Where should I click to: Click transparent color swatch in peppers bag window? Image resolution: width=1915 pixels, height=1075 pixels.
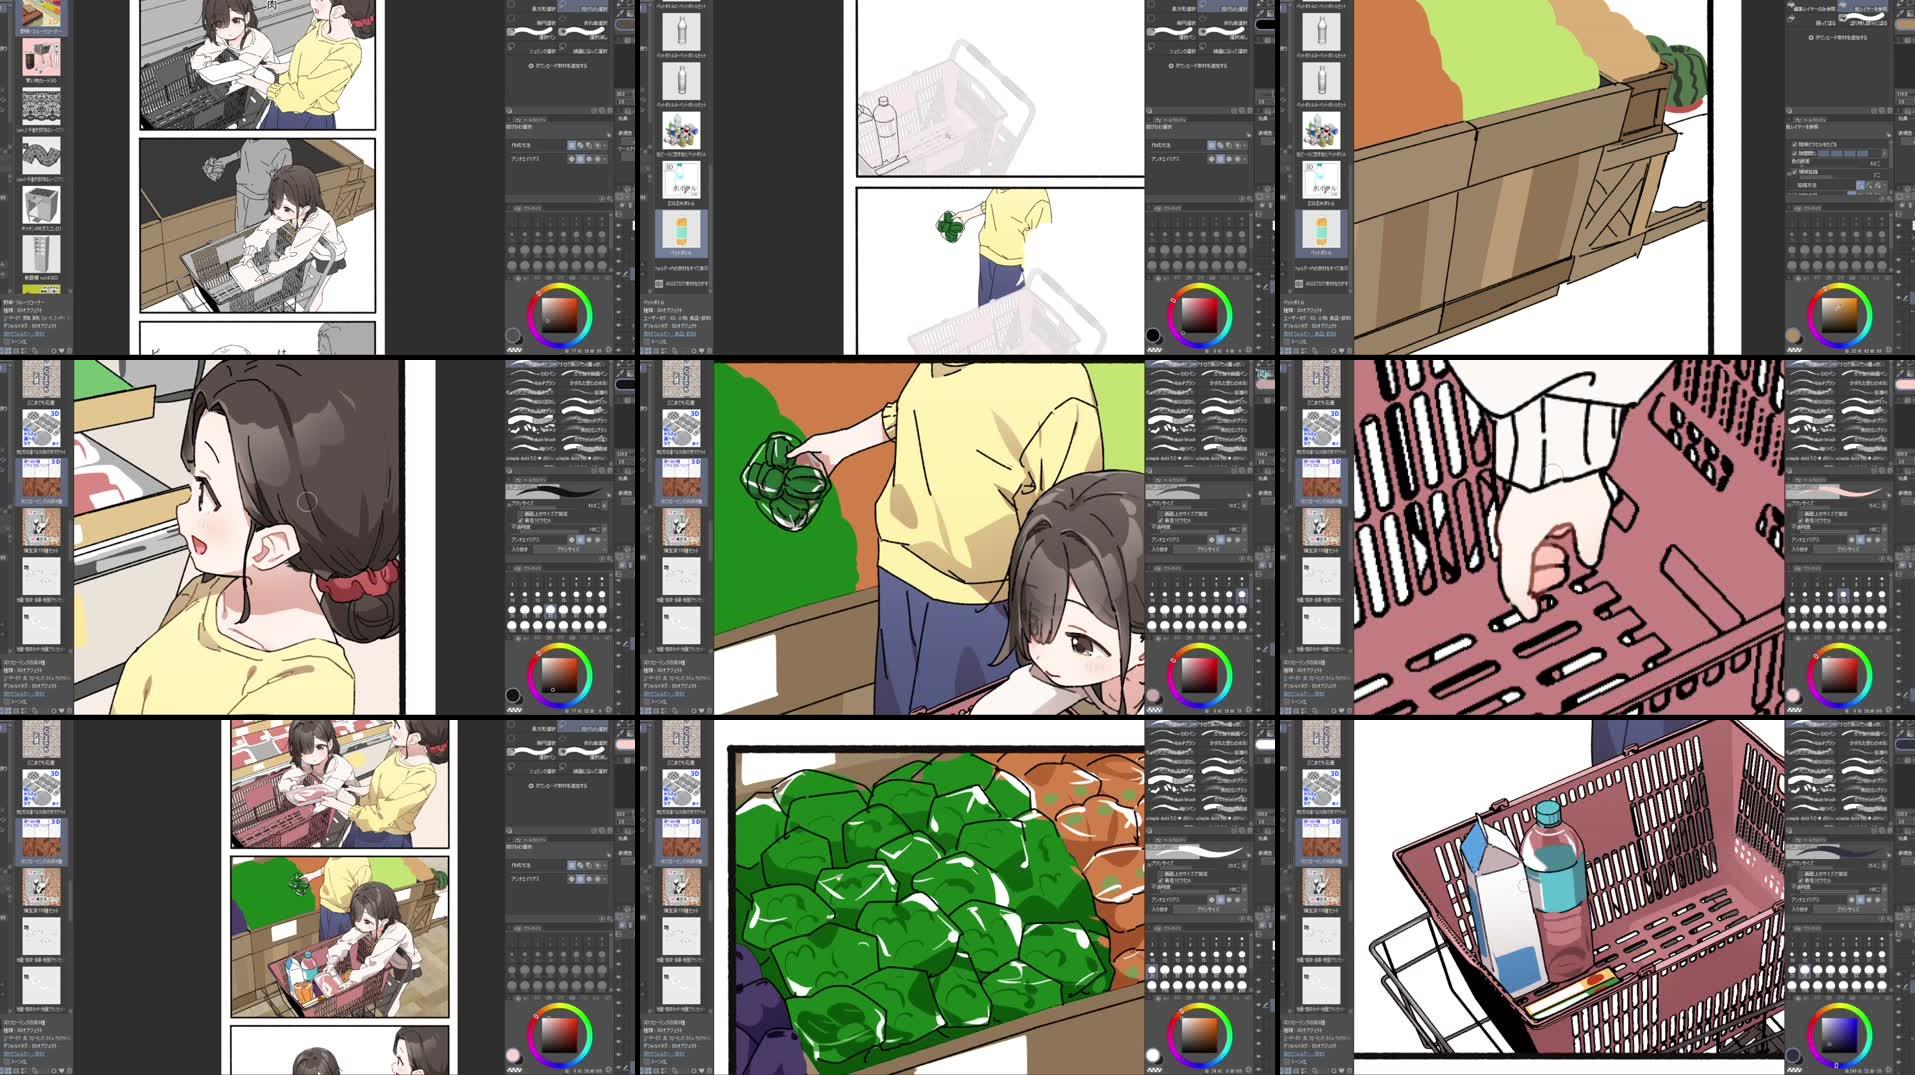point(1154,710)
